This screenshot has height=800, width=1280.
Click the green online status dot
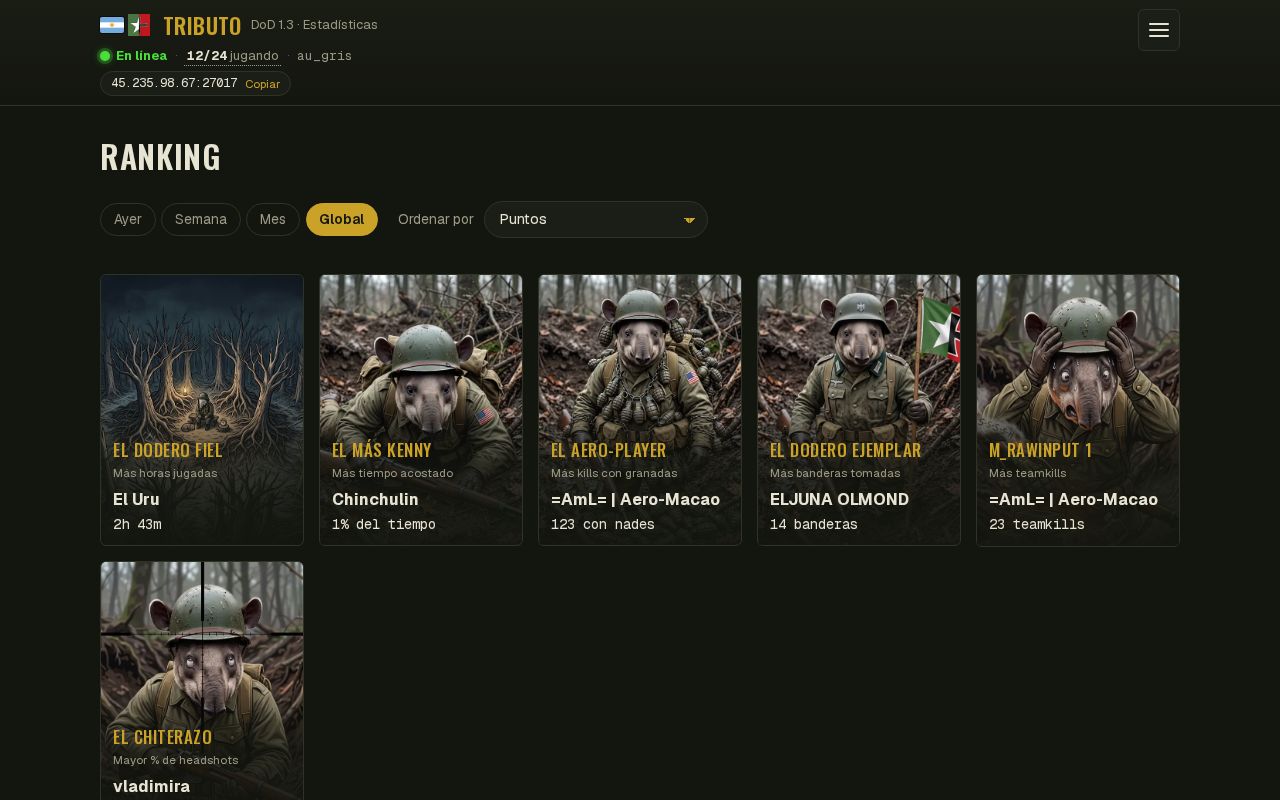[x=105, y=56]
